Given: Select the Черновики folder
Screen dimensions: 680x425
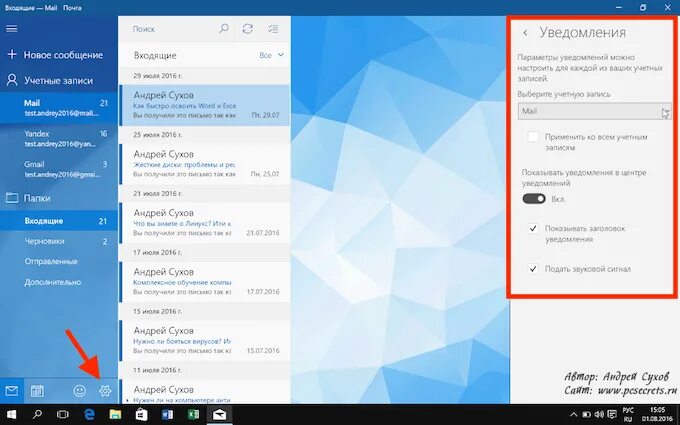Looking at the screenshot, I should click(x=59, y=241).
